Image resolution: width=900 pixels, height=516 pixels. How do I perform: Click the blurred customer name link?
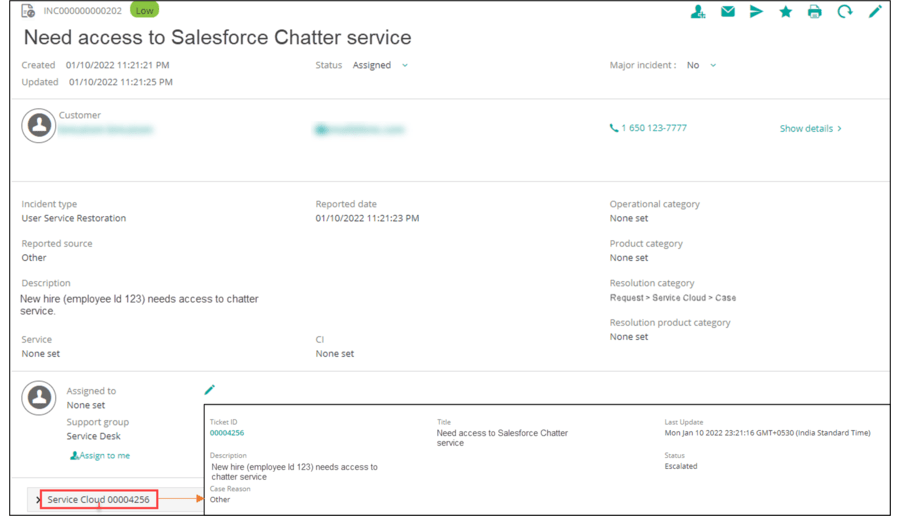tap(106, 130)
